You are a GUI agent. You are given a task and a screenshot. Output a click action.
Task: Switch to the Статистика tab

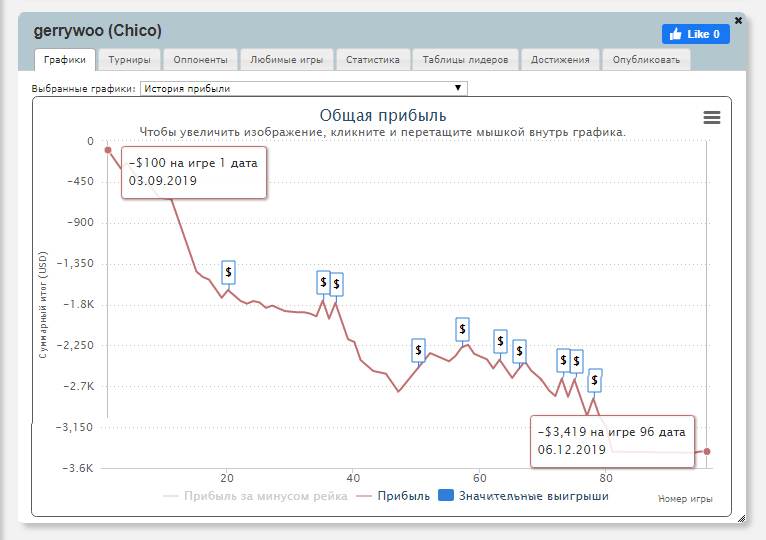[372, 60]
